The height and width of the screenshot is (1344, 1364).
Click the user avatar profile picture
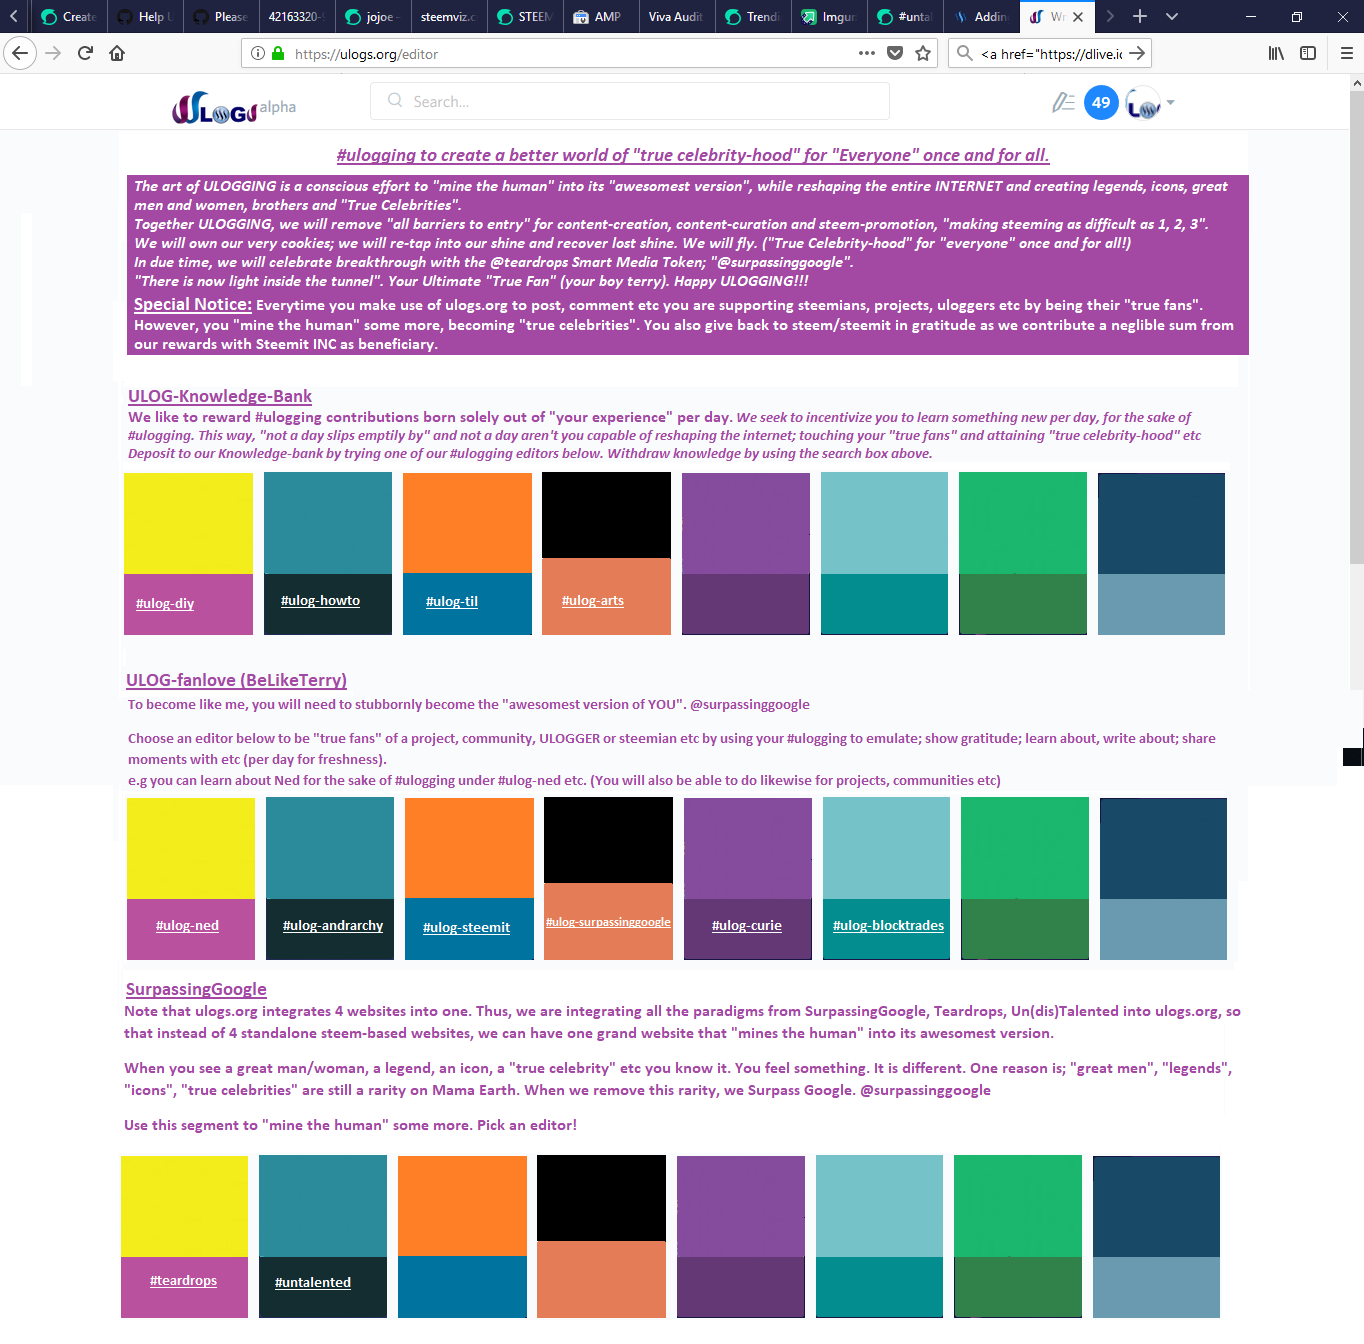click(1143, 102)
